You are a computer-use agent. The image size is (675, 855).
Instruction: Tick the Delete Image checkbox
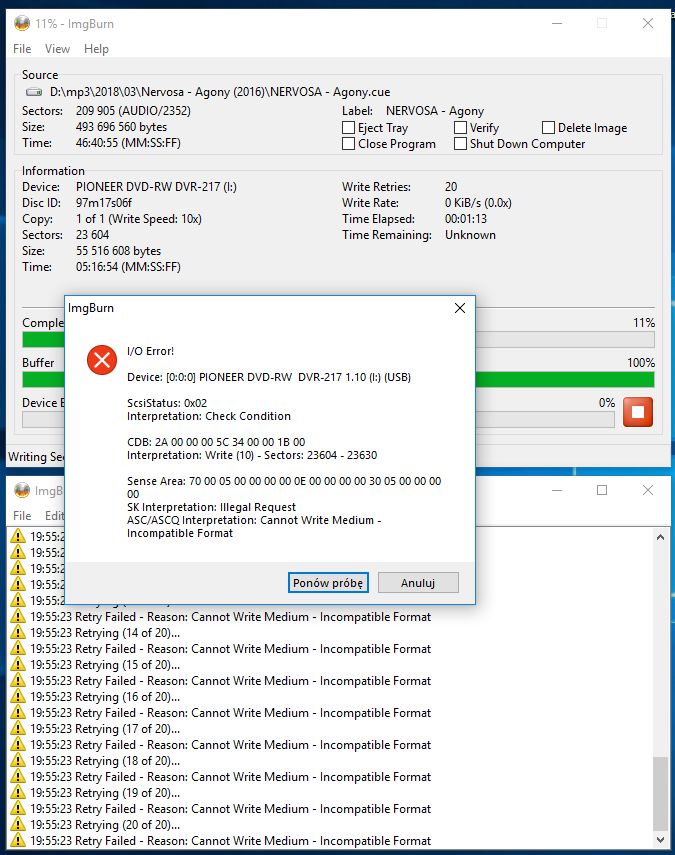[x=548, y=128]
